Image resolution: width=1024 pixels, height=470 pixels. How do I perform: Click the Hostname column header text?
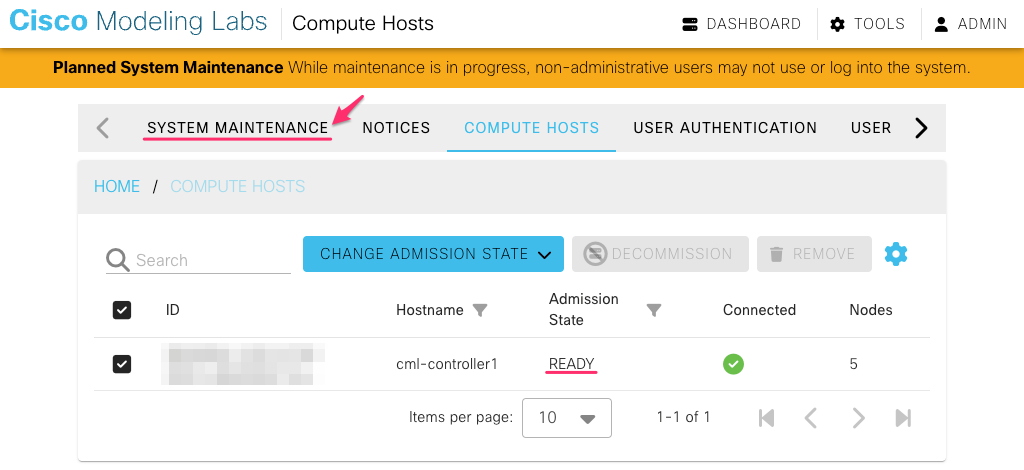[x=430, y=310]
